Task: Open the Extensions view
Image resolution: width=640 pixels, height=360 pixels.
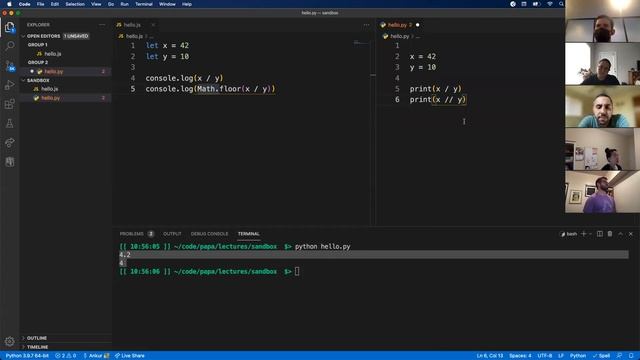Action: (9, 104)
